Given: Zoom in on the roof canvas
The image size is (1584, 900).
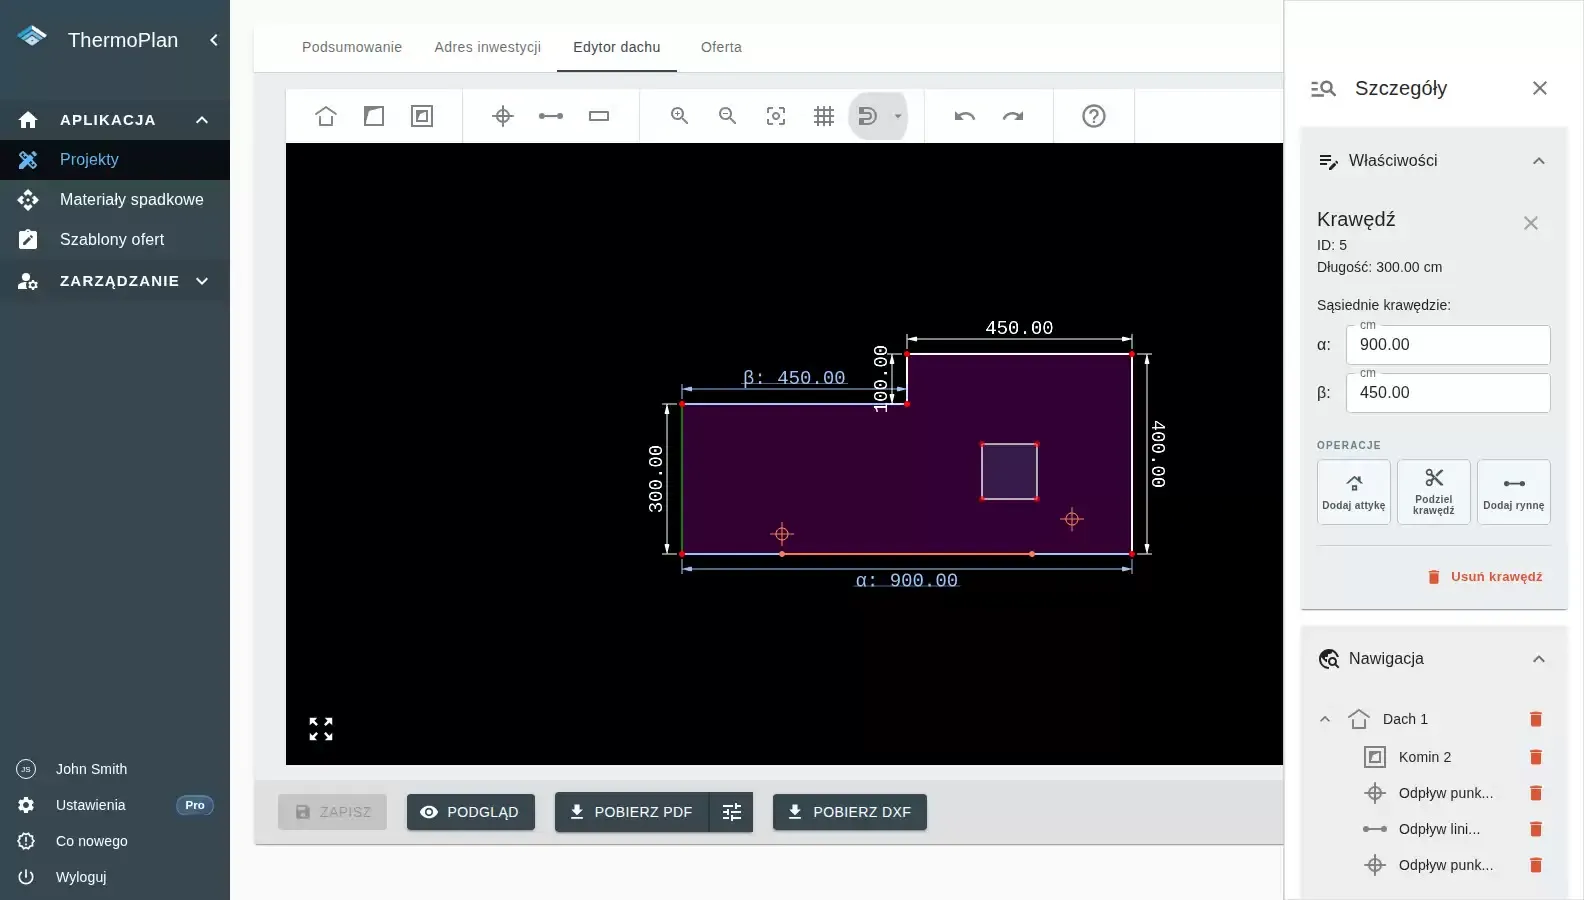Looking at the screenshot, I should [x=680, y=116].
